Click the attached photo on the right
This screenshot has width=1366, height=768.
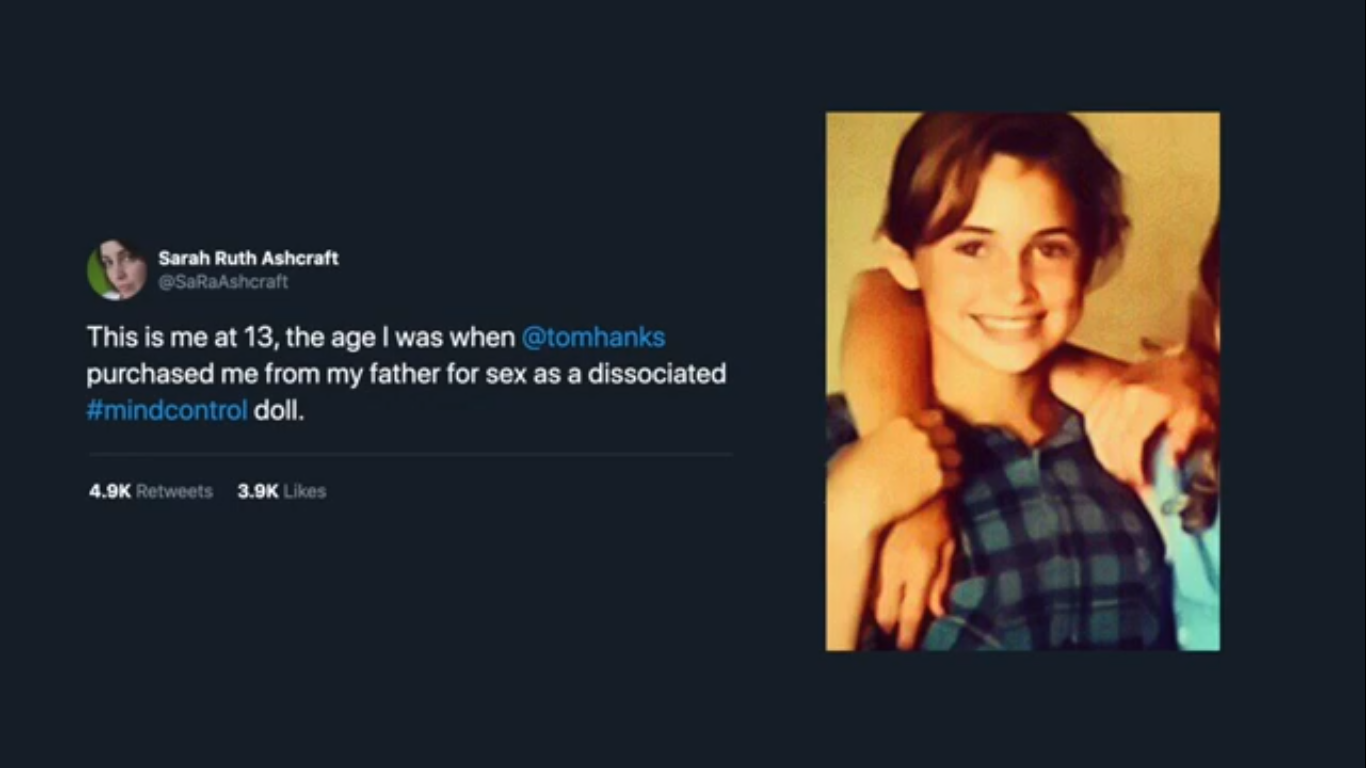(1022, 381)
